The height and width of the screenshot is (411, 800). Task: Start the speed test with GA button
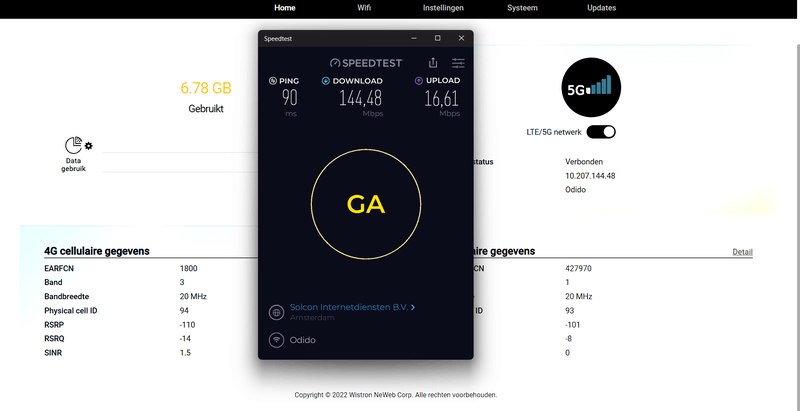[366, 204]
